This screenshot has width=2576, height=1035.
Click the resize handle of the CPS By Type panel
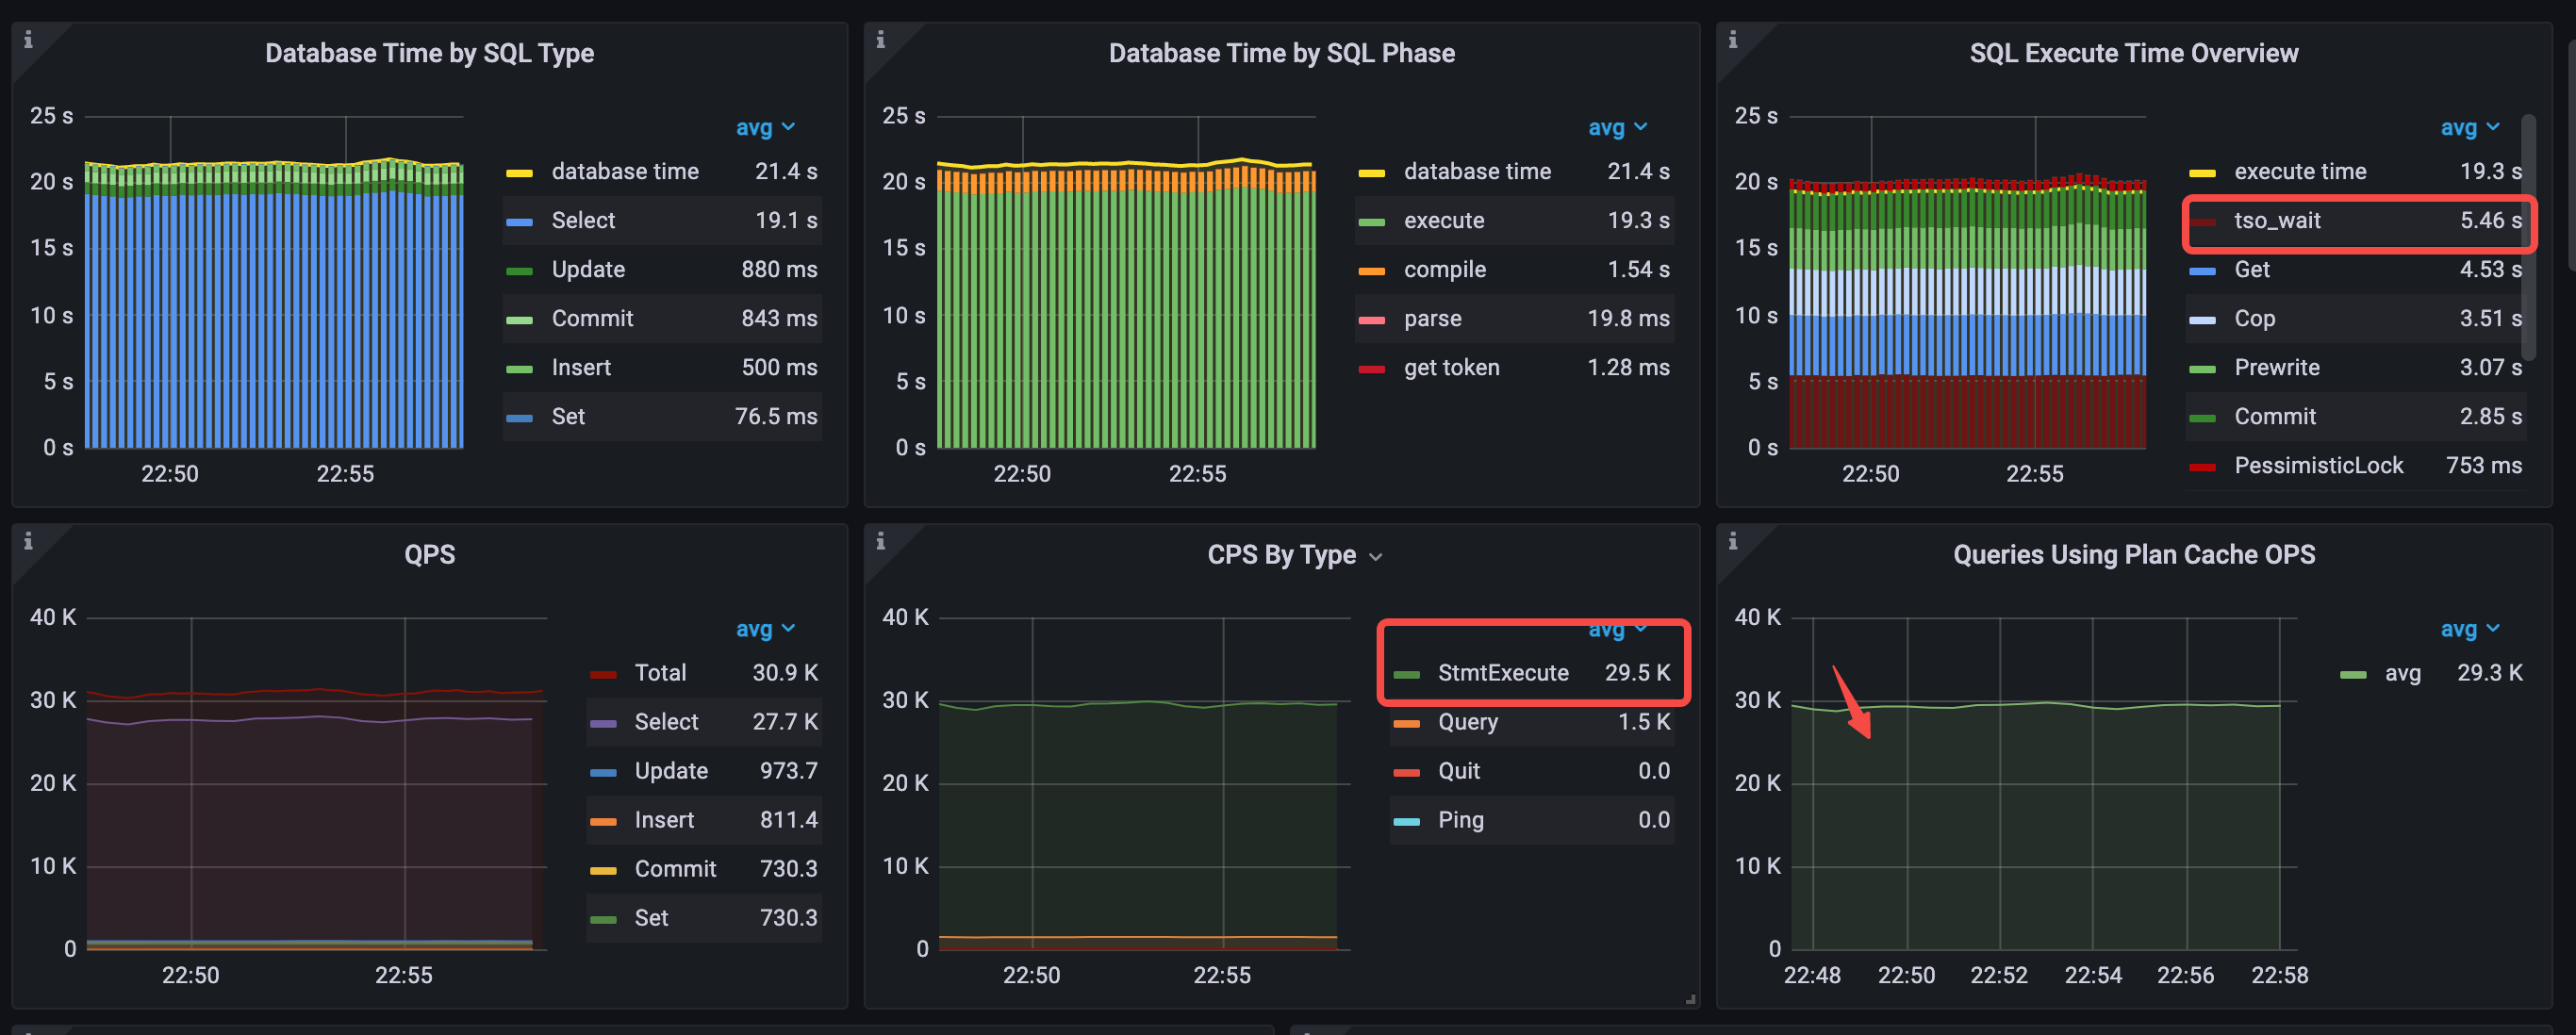click(x=1689, y=998)
